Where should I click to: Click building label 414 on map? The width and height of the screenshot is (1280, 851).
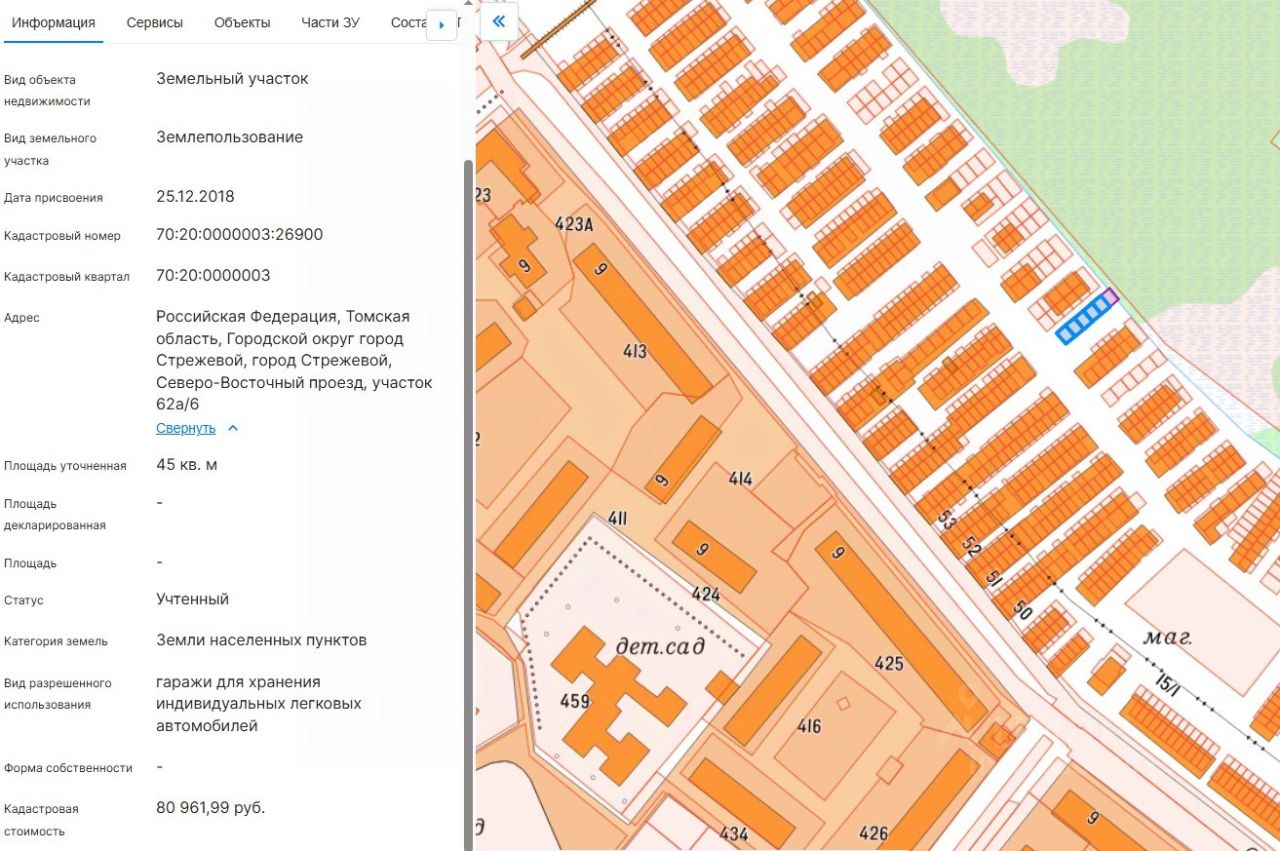740,480
